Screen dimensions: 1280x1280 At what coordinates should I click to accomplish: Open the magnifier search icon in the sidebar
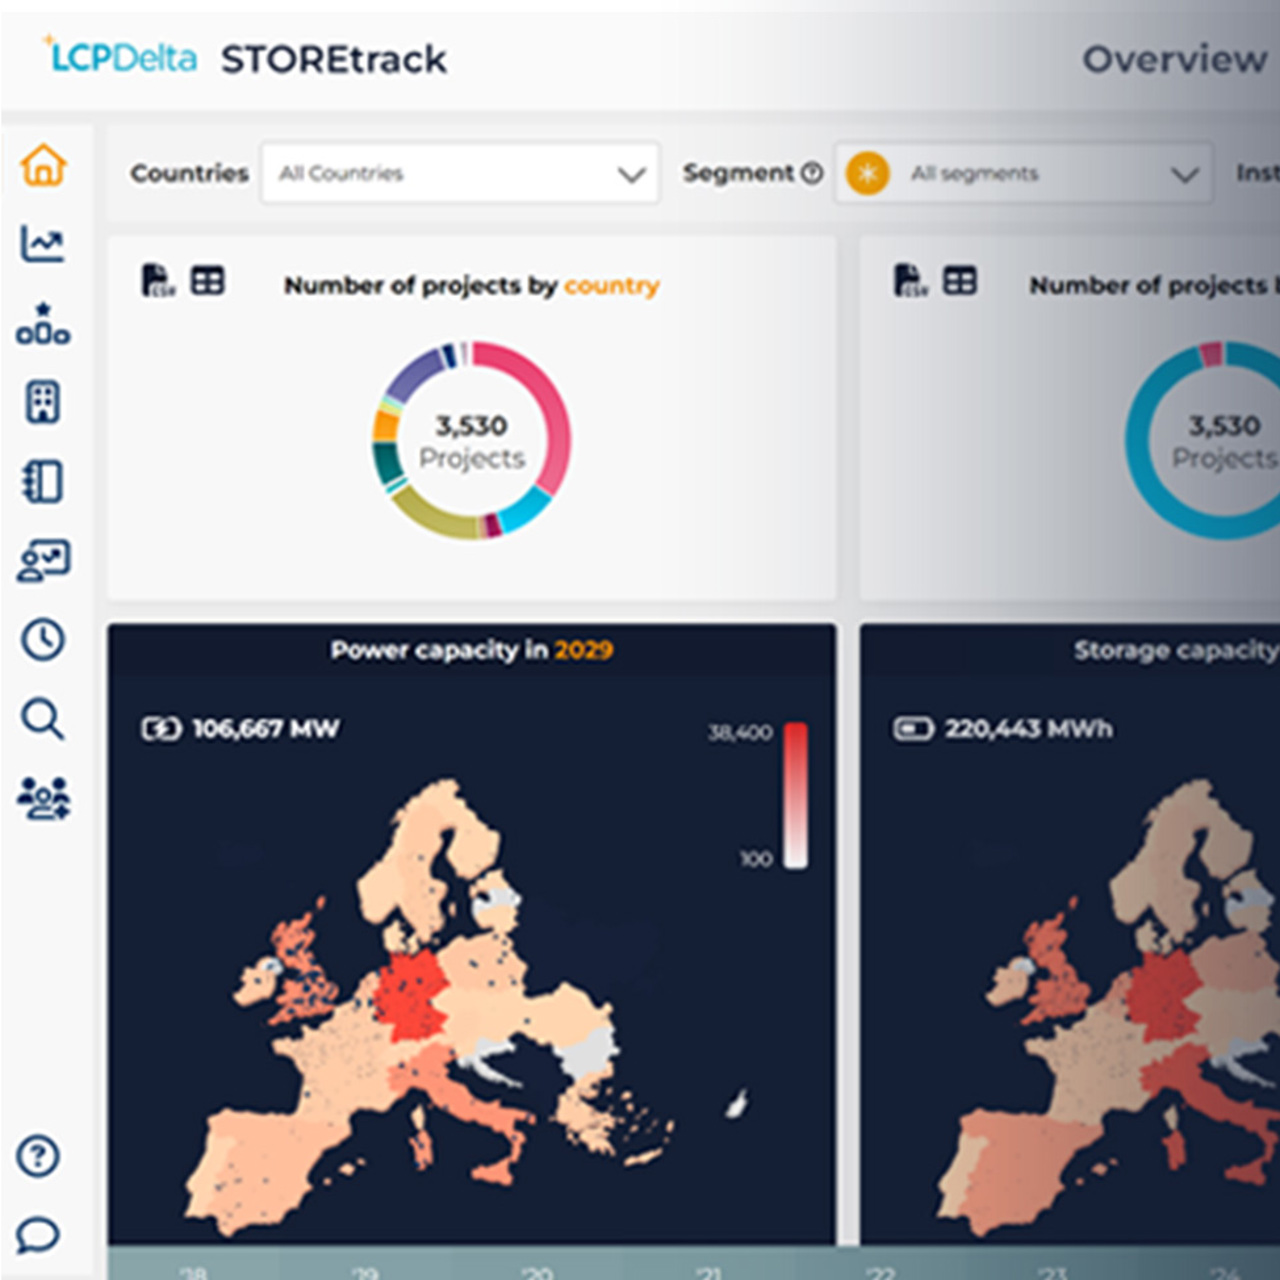click(x=43, y=719)
